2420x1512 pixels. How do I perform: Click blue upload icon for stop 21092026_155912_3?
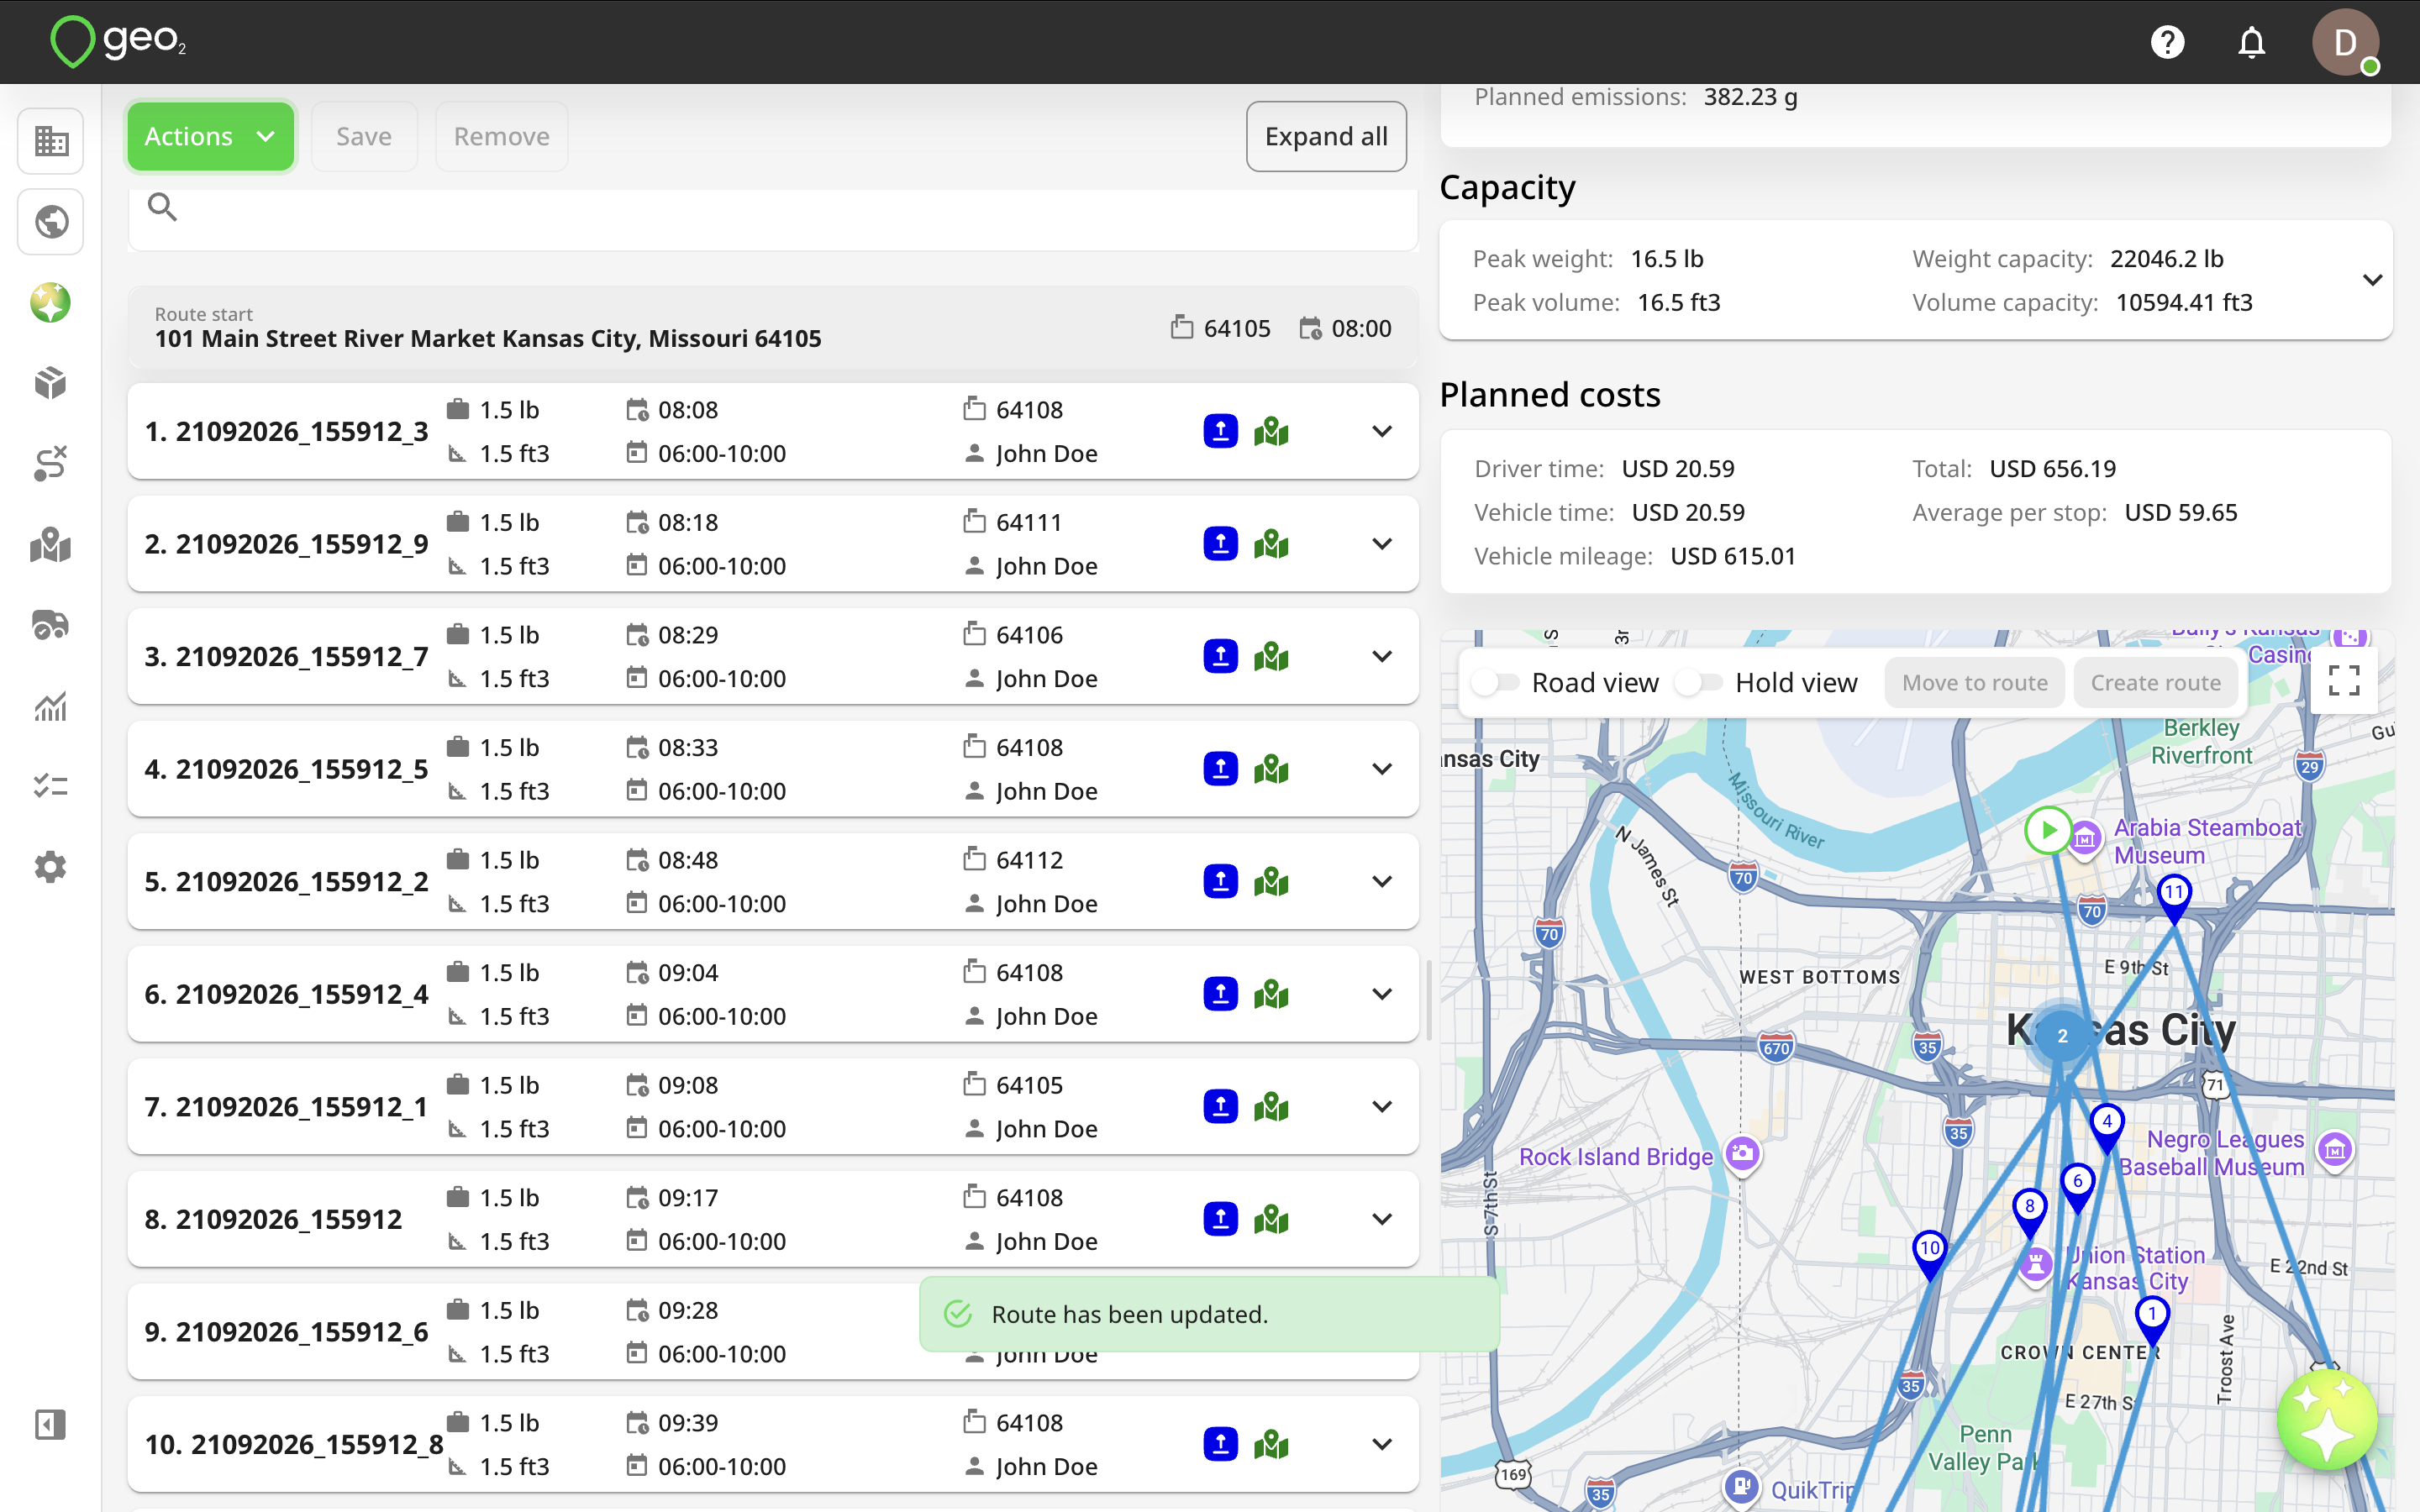1220,431
